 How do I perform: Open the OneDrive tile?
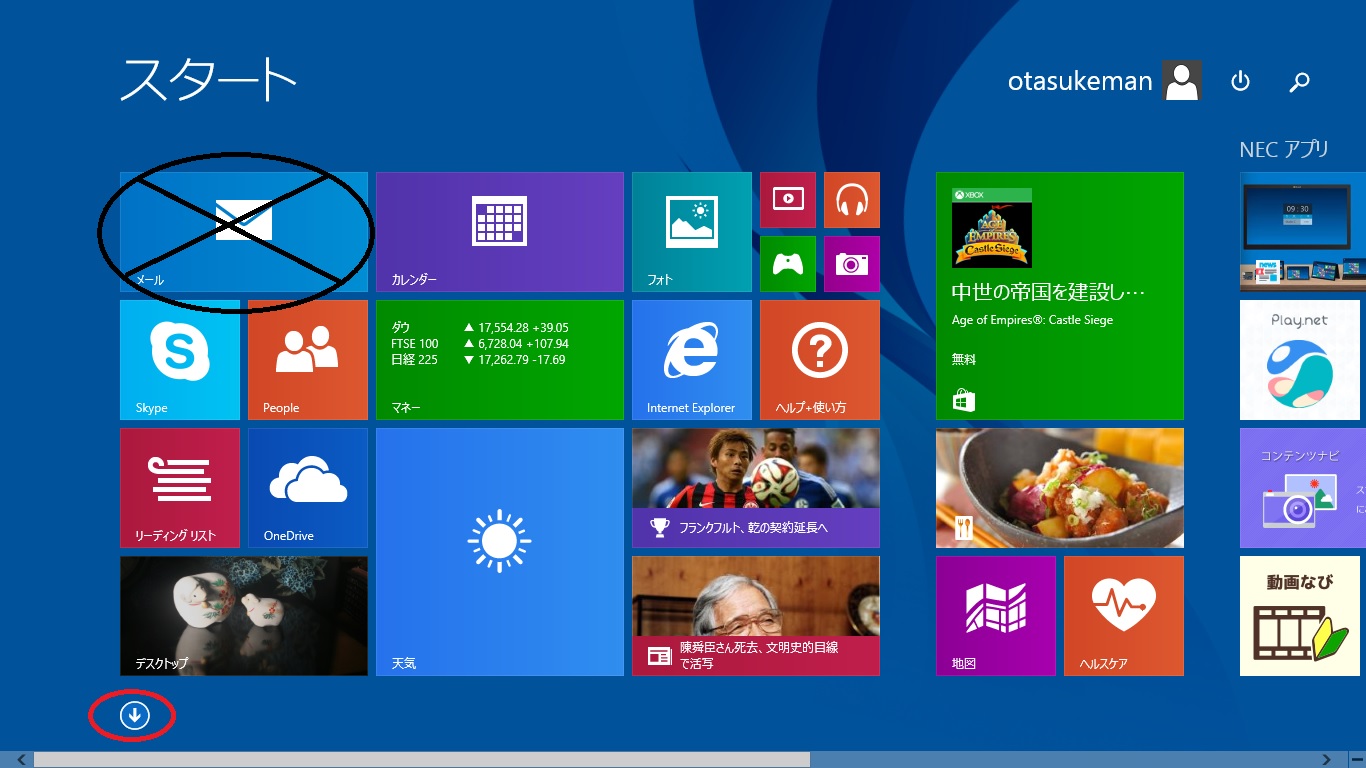tap(308, 488)
